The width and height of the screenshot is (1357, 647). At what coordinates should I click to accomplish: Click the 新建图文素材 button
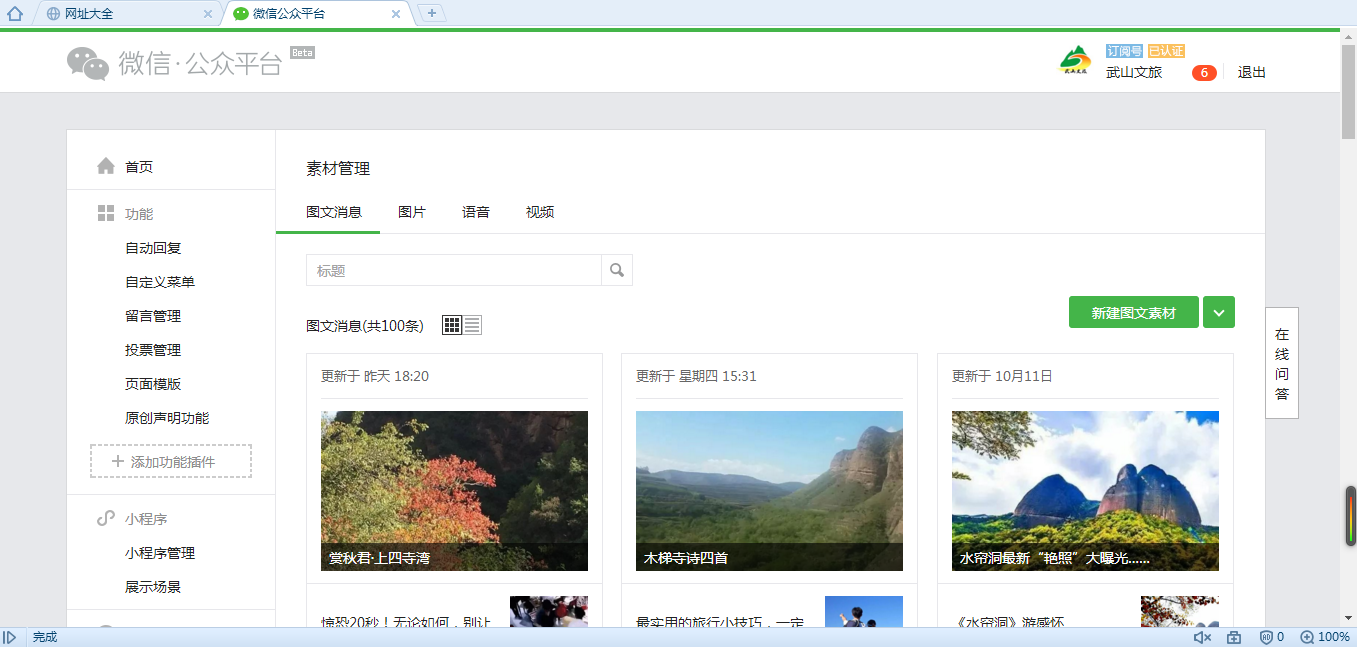(1133, 311)
